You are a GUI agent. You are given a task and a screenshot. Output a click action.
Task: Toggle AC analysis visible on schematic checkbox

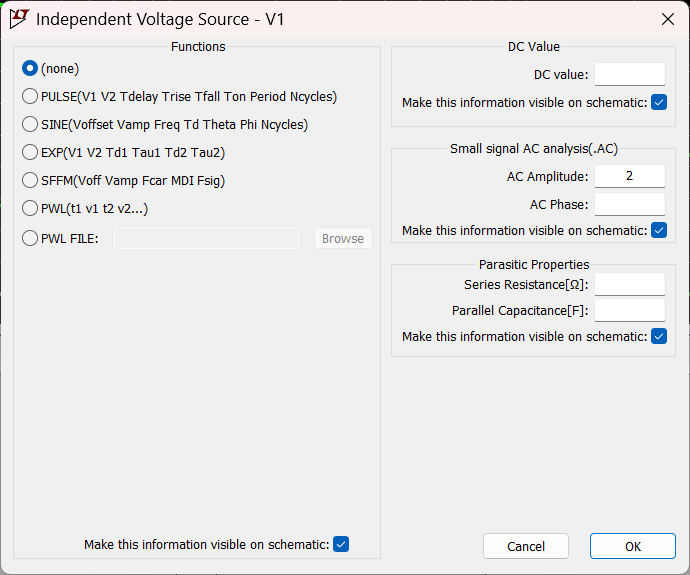coord(658,231)
